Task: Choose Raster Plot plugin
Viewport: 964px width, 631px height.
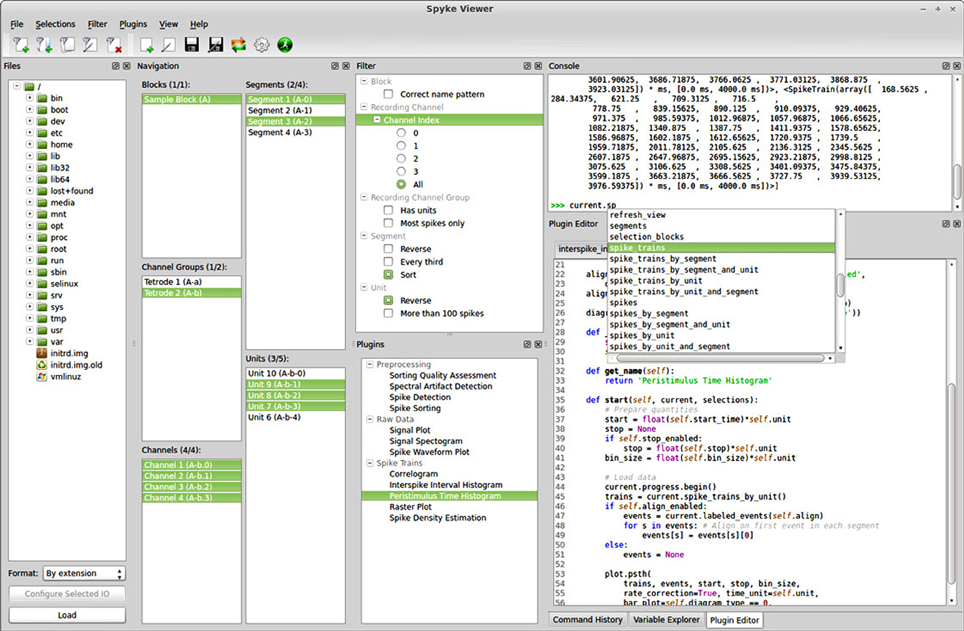Action: pyautogui.click(x=410, y=507)
